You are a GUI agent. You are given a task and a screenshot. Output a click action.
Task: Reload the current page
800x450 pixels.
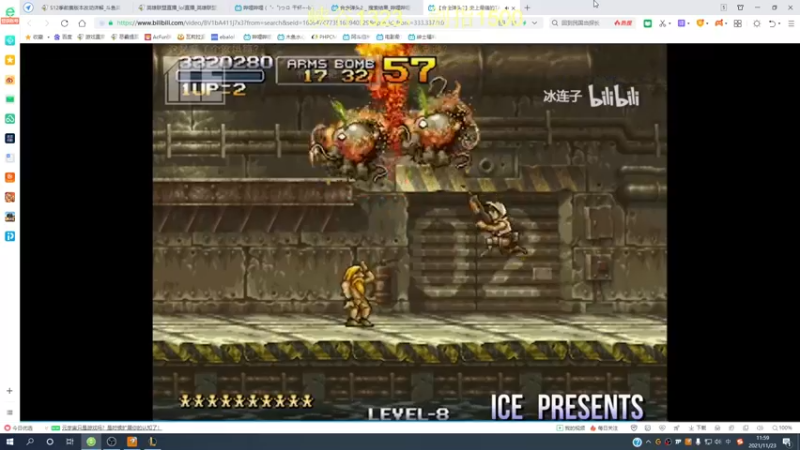(x=64, y=23)
